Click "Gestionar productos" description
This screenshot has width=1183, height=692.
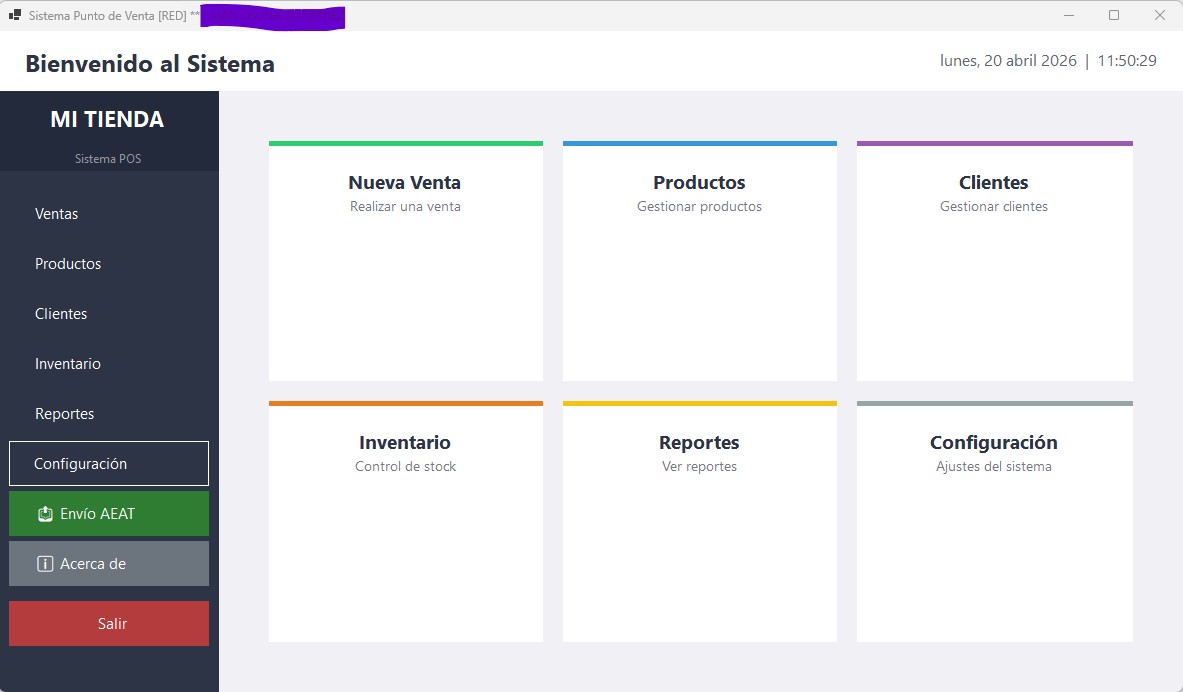(699, 206)
